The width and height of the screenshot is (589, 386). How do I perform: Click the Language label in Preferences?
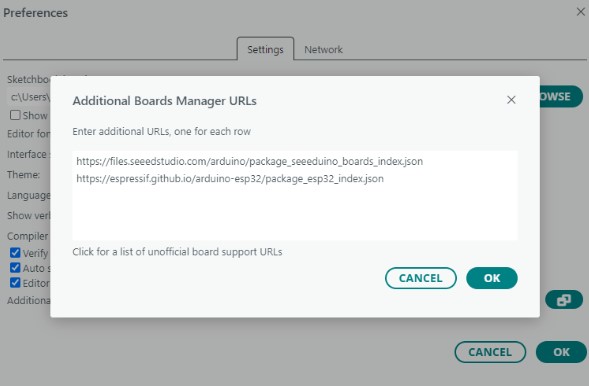coord(29,196)
